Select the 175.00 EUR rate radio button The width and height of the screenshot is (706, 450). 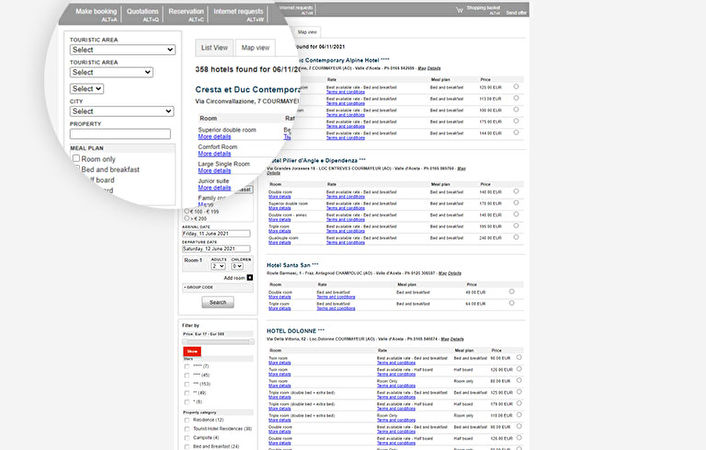coord(516,121)
